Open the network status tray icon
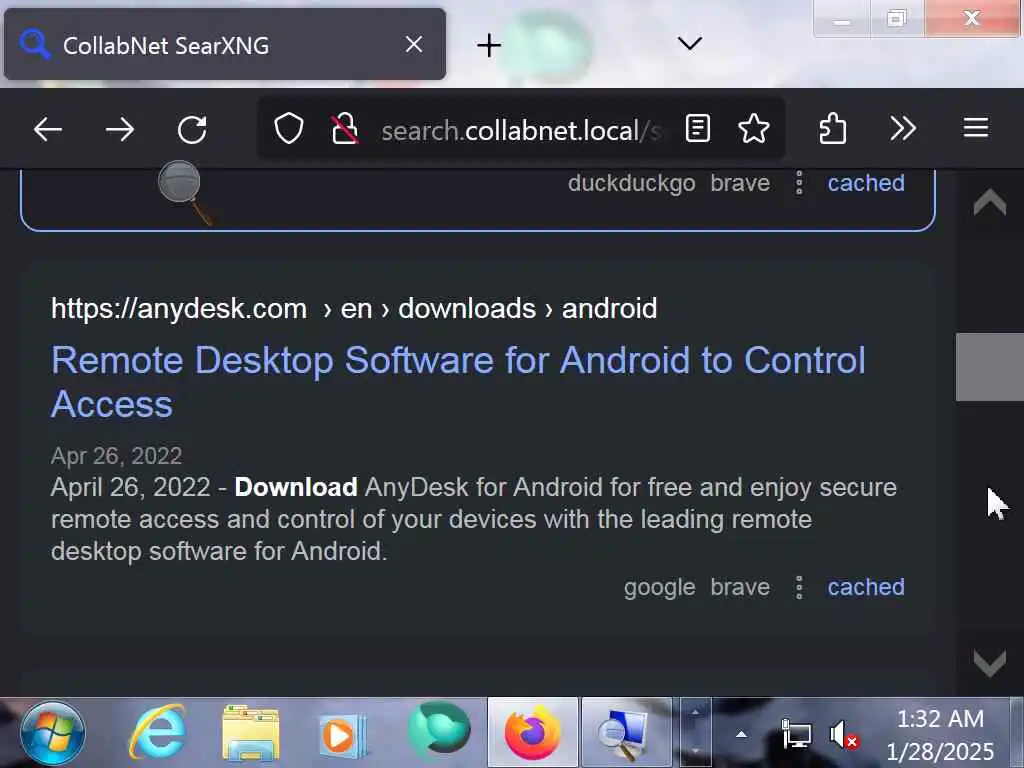This screenshot has height=768, width=1024. (796, 734)
